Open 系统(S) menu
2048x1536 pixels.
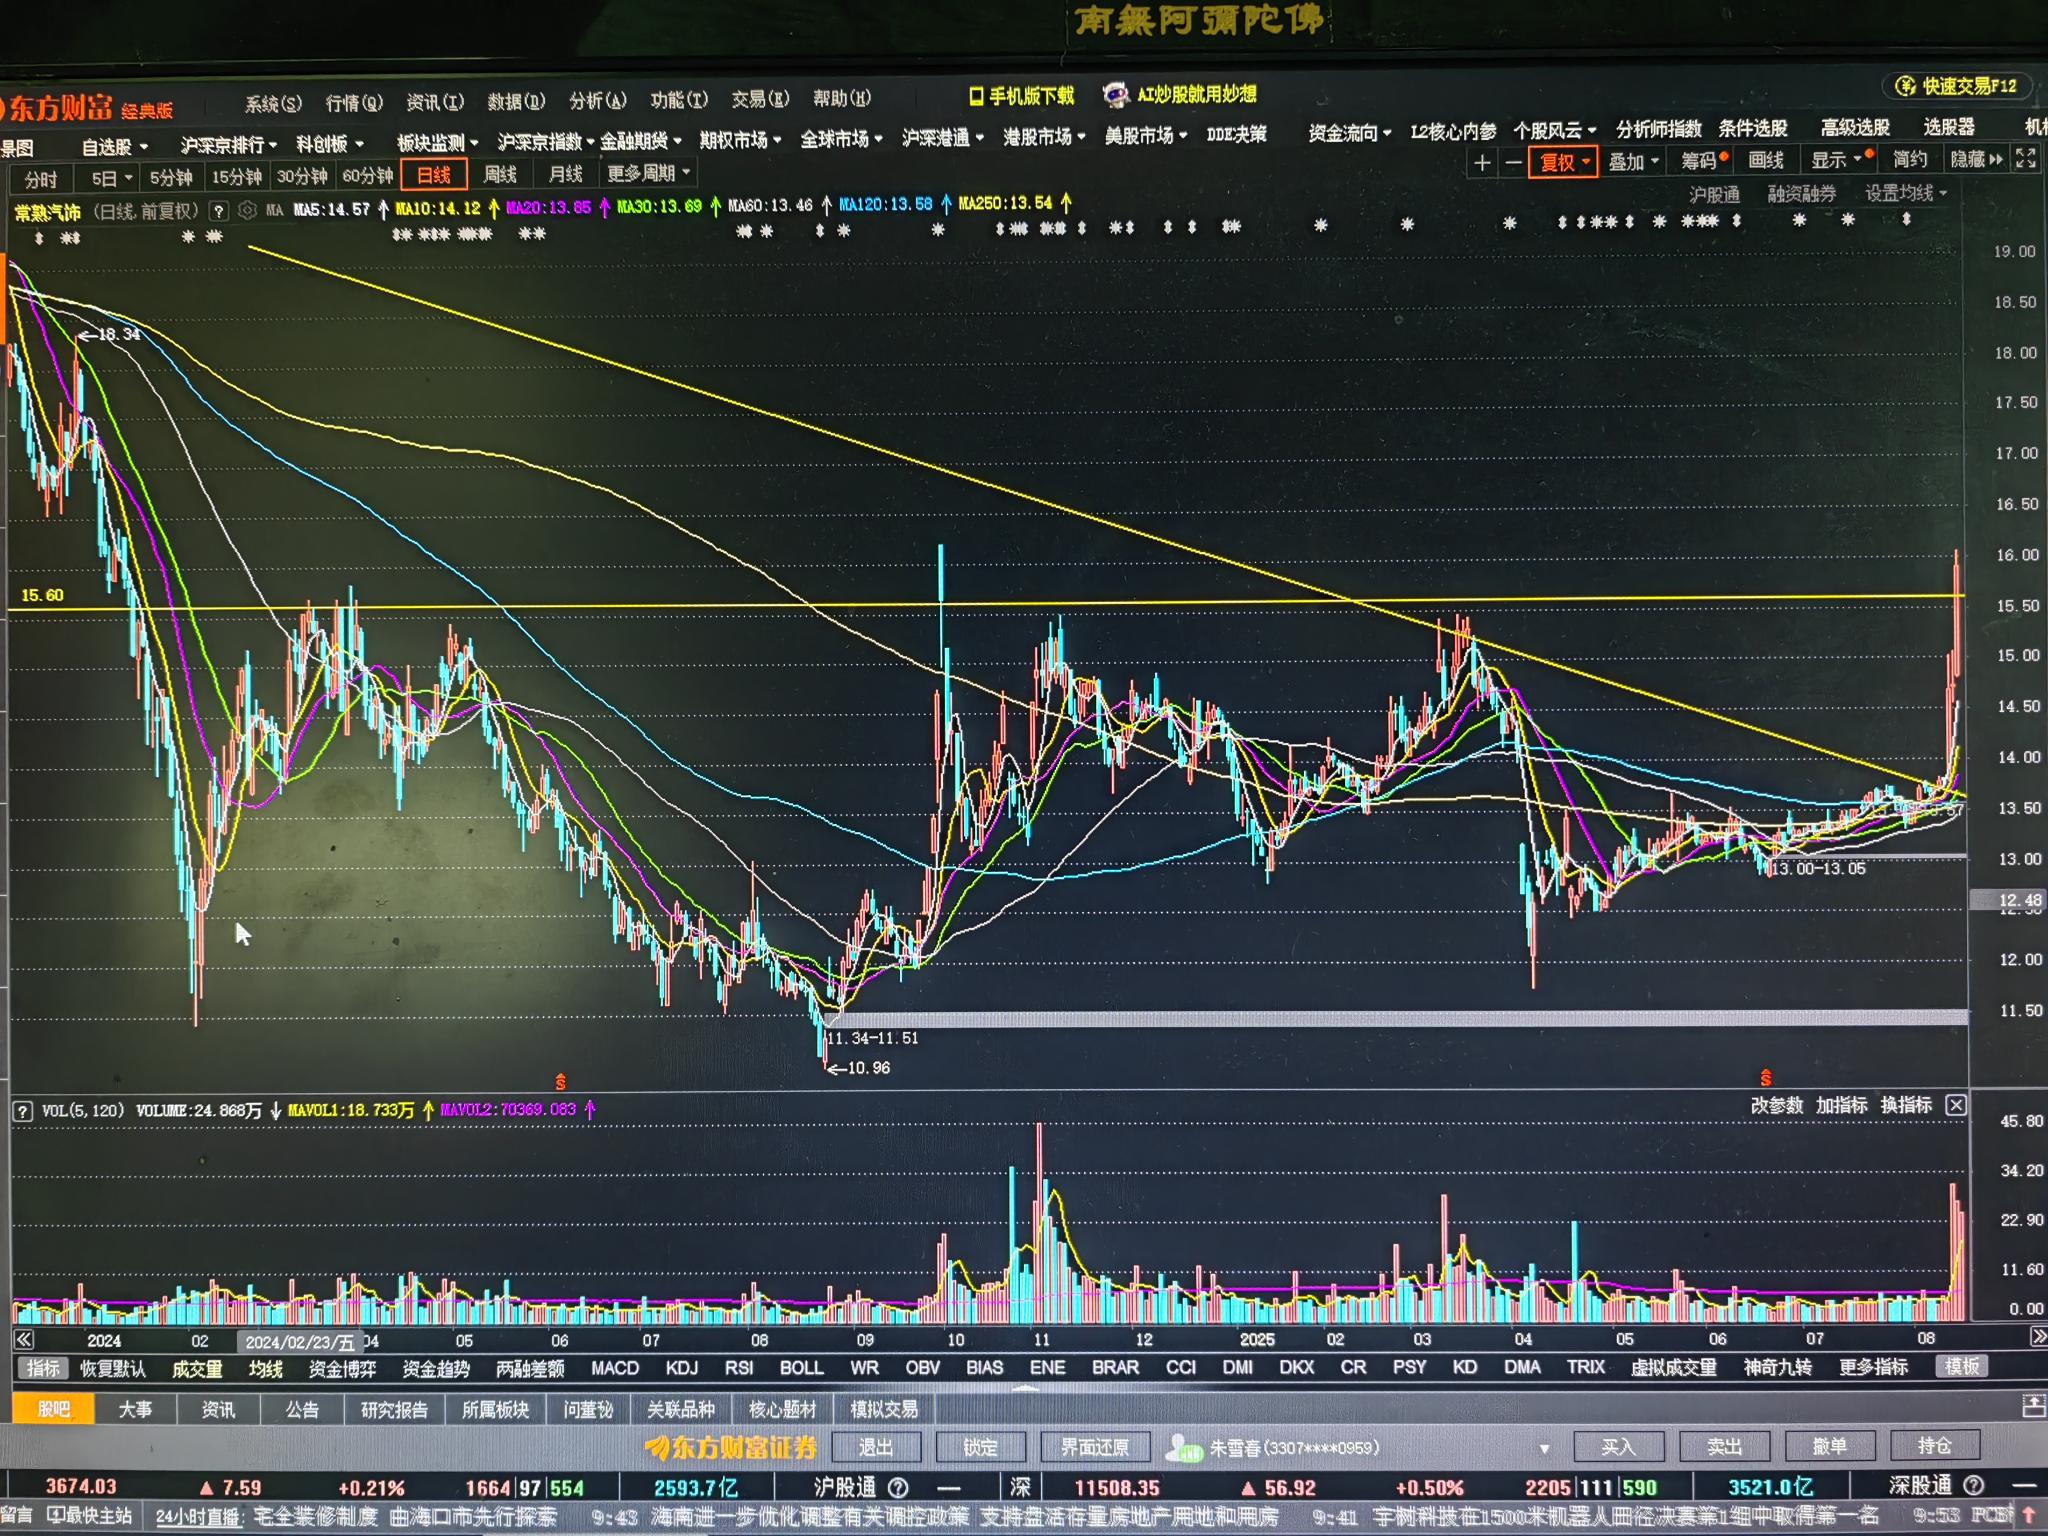[273, 104]
